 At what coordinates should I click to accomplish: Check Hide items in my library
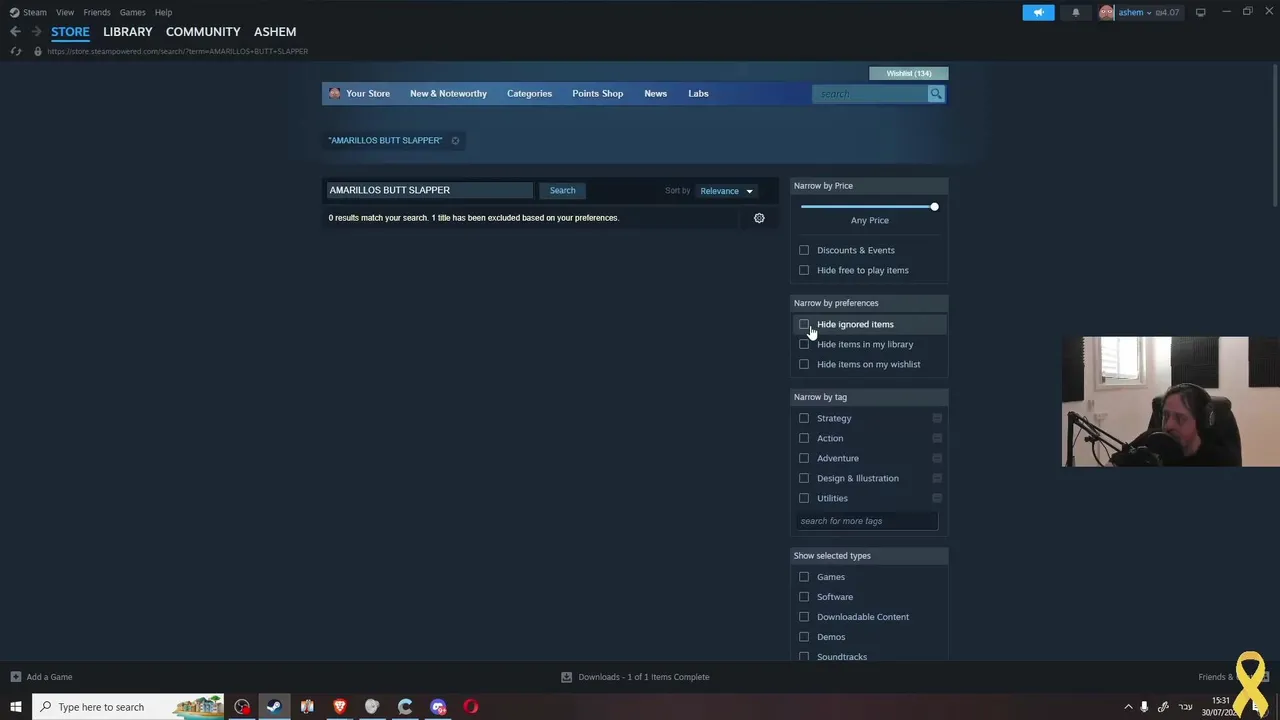pos(804,344)
